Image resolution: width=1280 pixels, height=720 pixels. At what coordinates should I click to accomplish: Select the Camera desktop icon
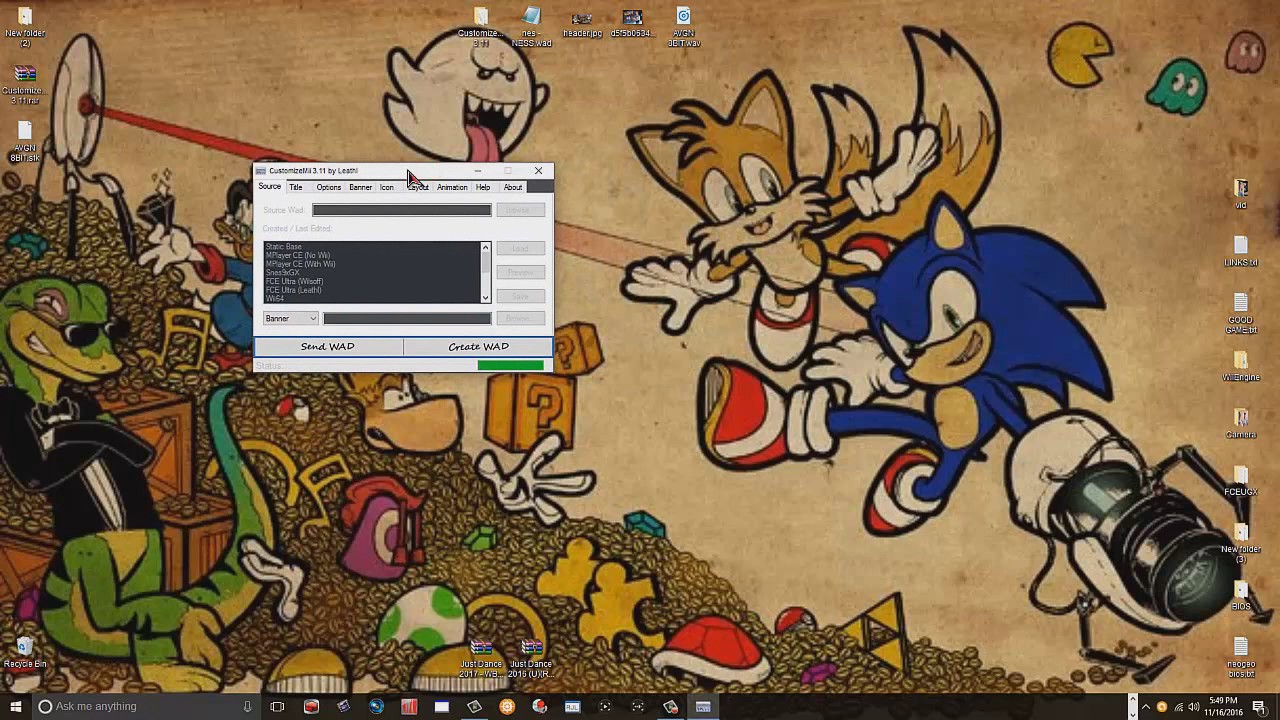point(1241,424)
